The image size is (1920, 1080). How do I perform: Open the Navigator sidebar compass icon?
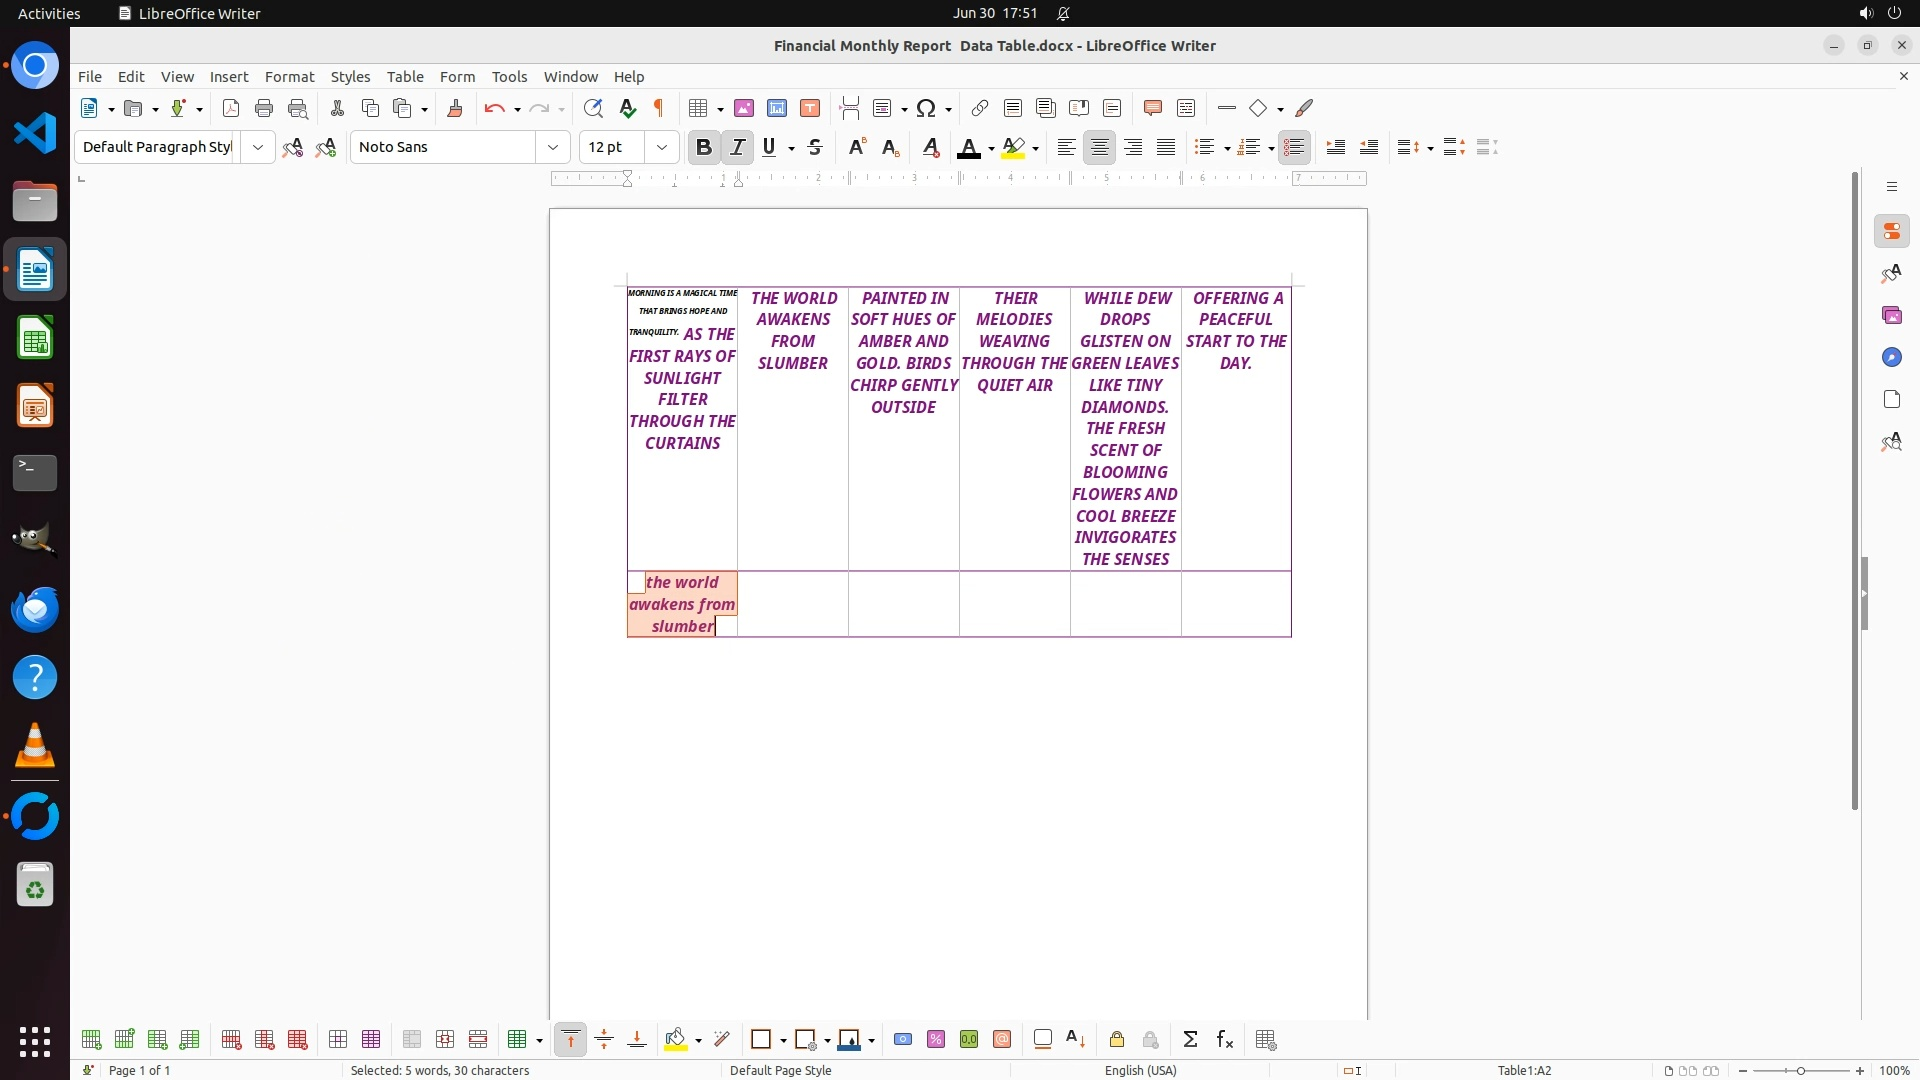point(1891,358)
